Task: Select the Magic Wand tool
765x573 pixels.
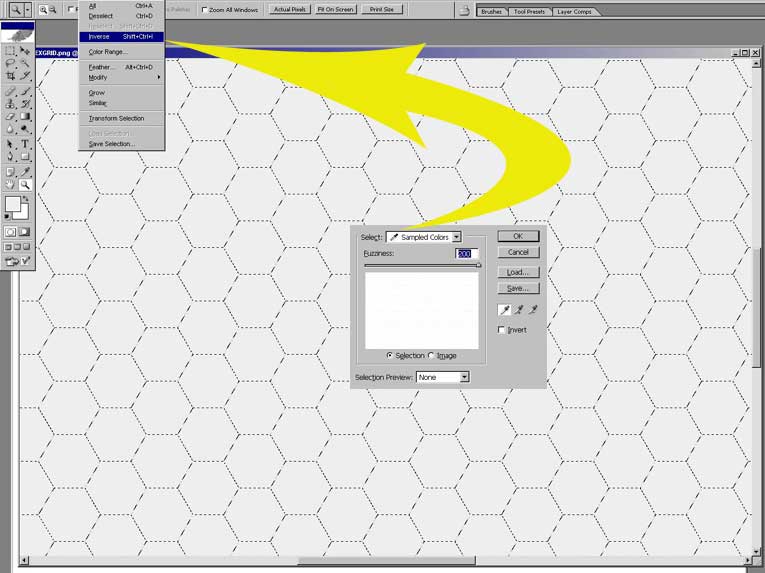Action: pyautogui.click(x=25, y=63)
